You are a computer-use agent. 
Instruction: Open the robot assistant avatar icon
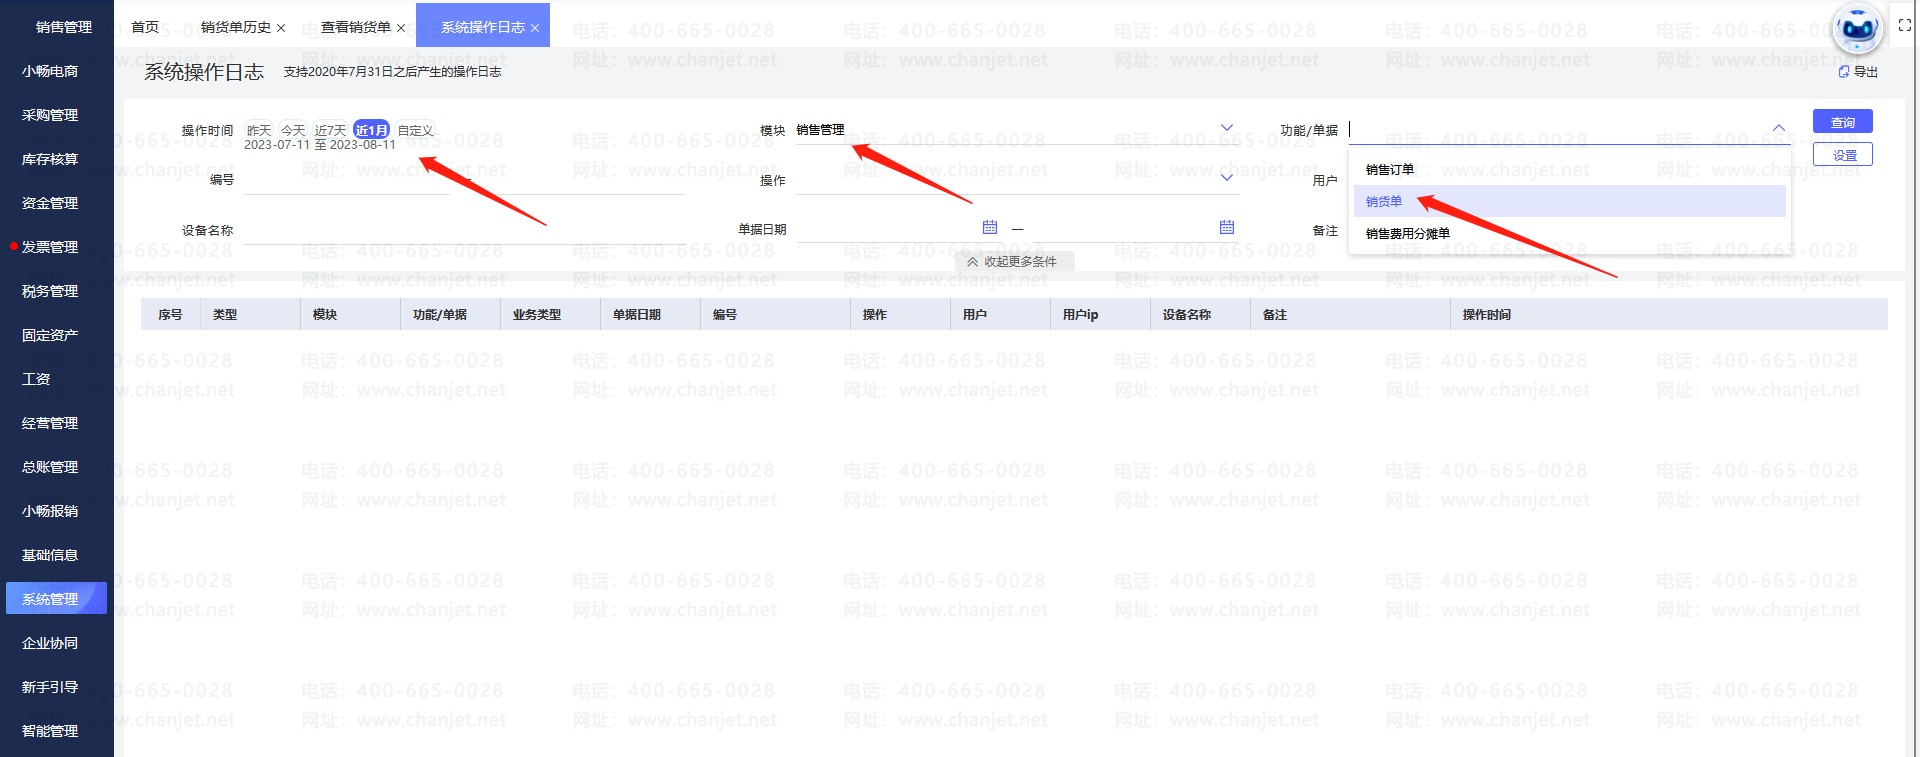click(x=1858, y=28)
